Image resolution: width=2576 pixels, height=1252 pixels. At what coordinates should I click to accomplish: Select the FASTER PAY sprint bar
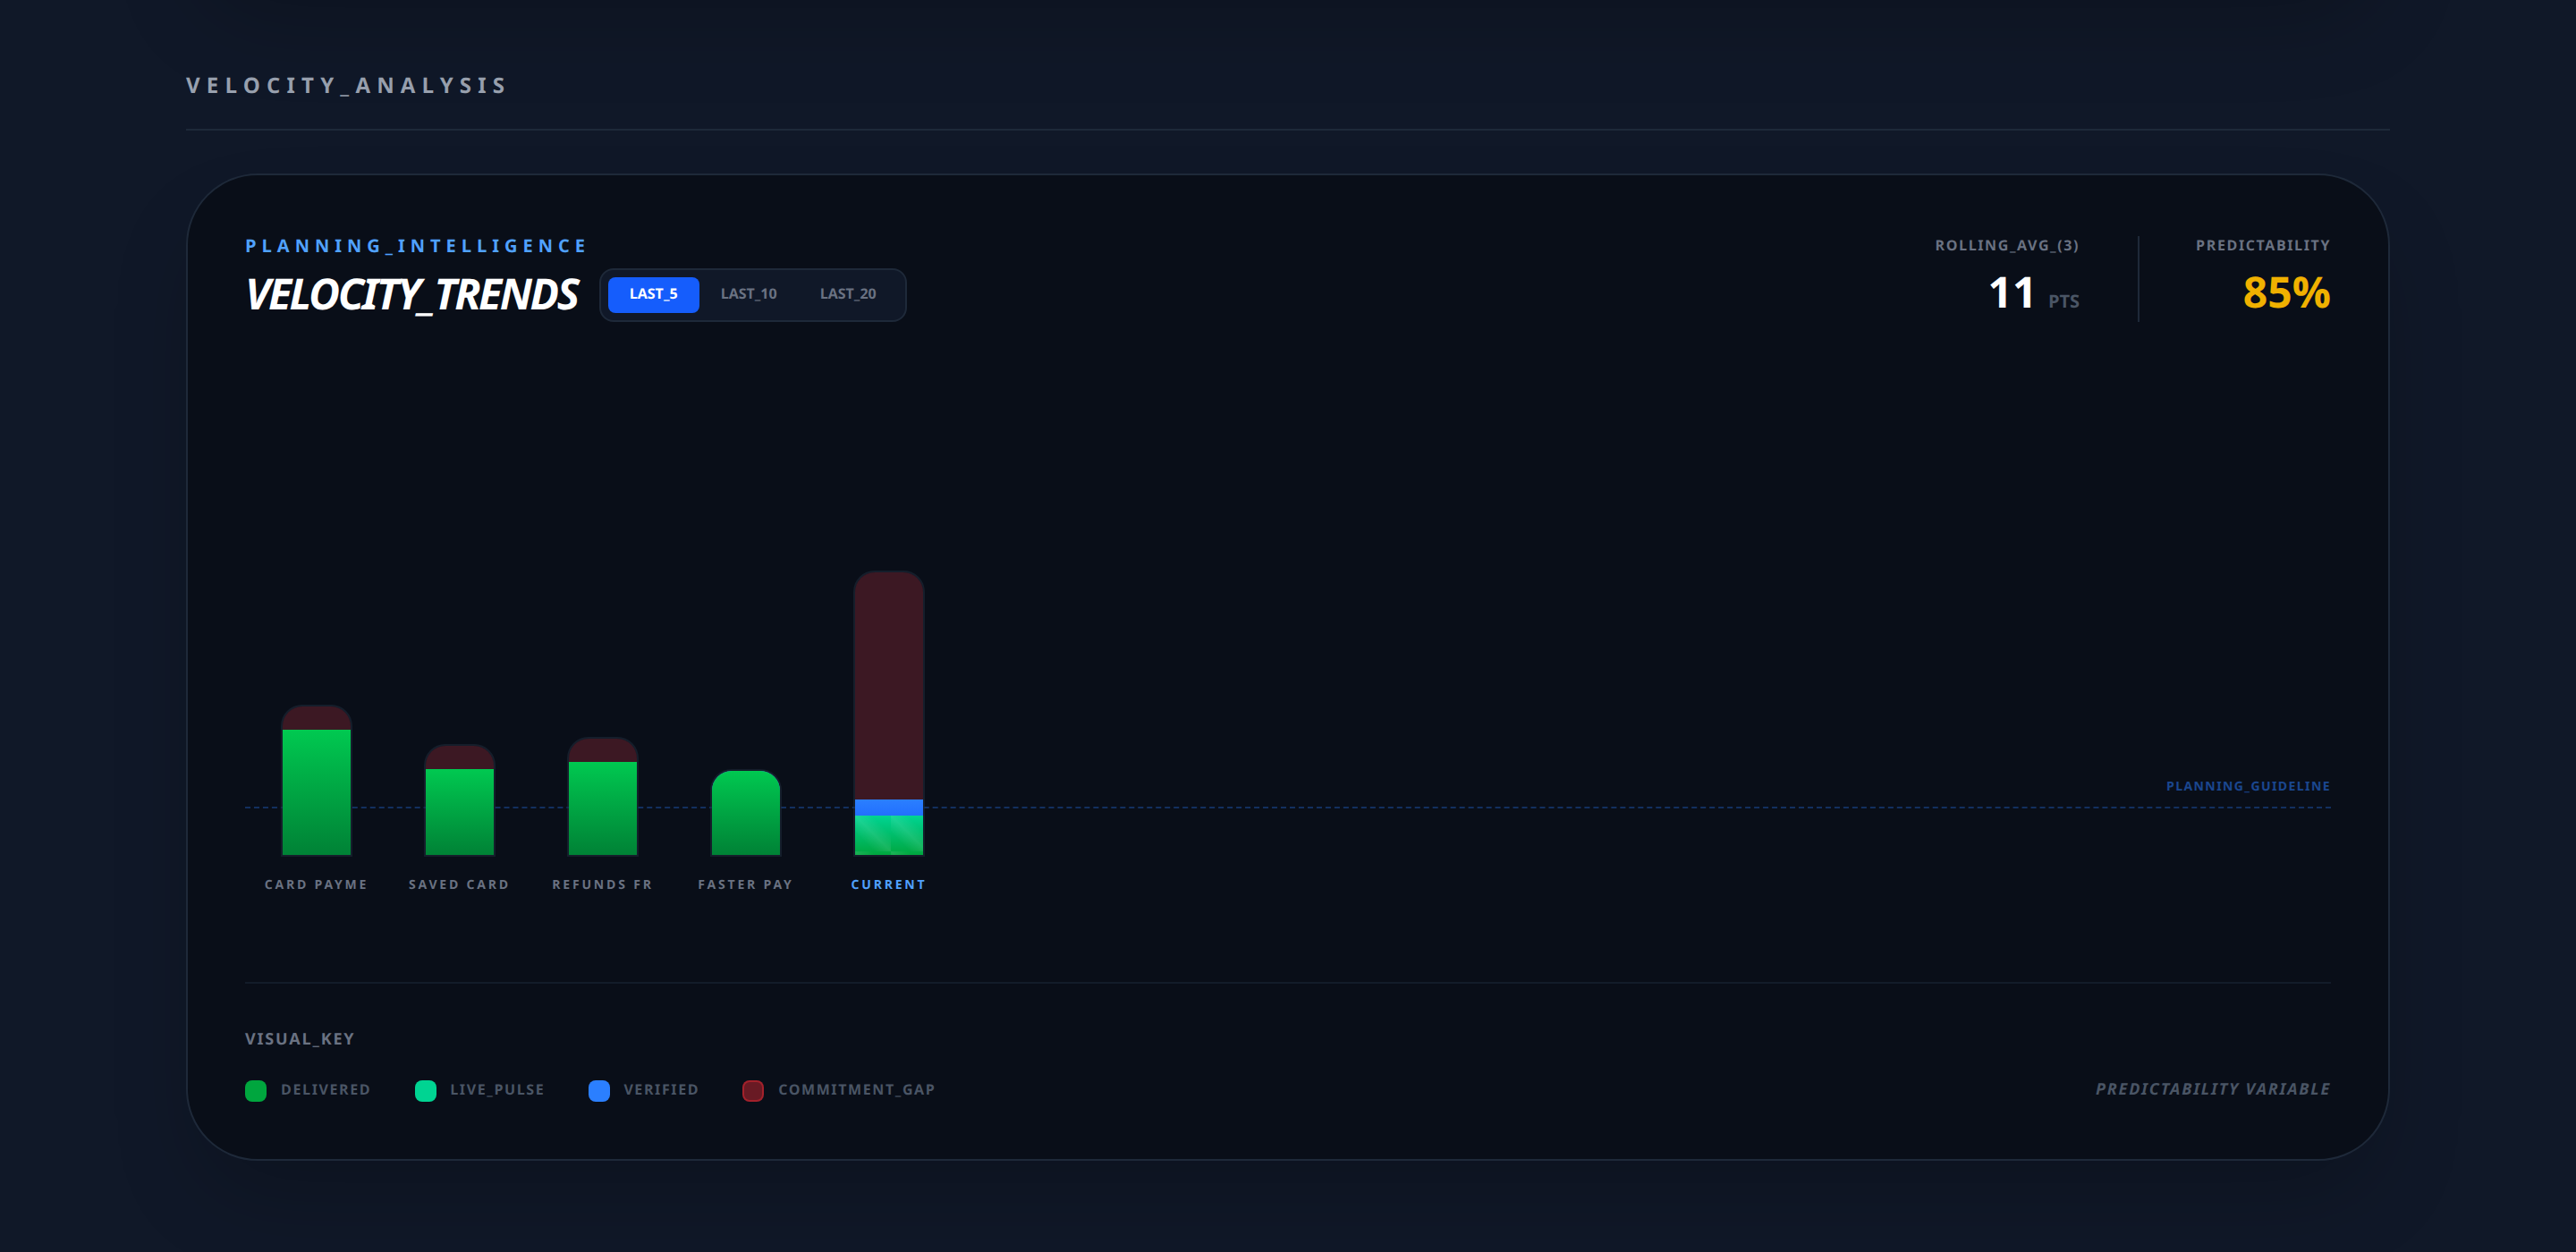pyautogui.click(x=745, y=813)
